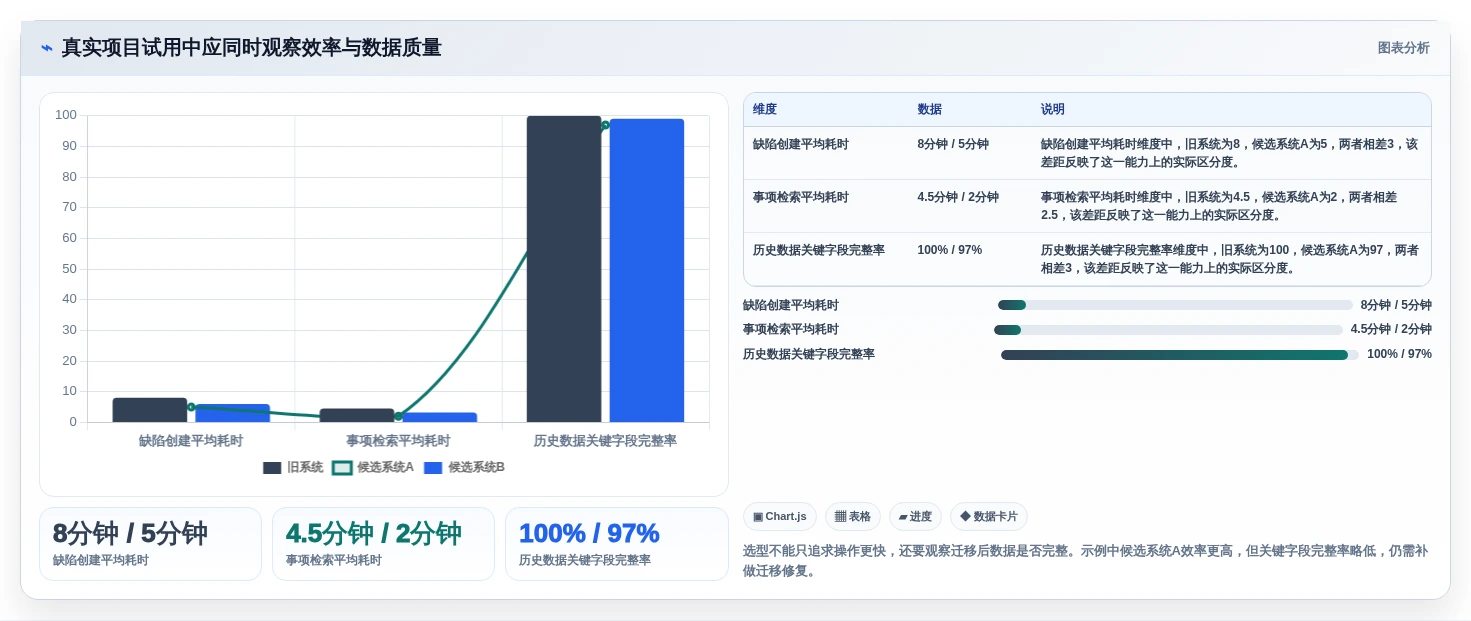Toggle the 候选系统A legend item
This screenshot has height=621, width=1471.
[373, 467]
